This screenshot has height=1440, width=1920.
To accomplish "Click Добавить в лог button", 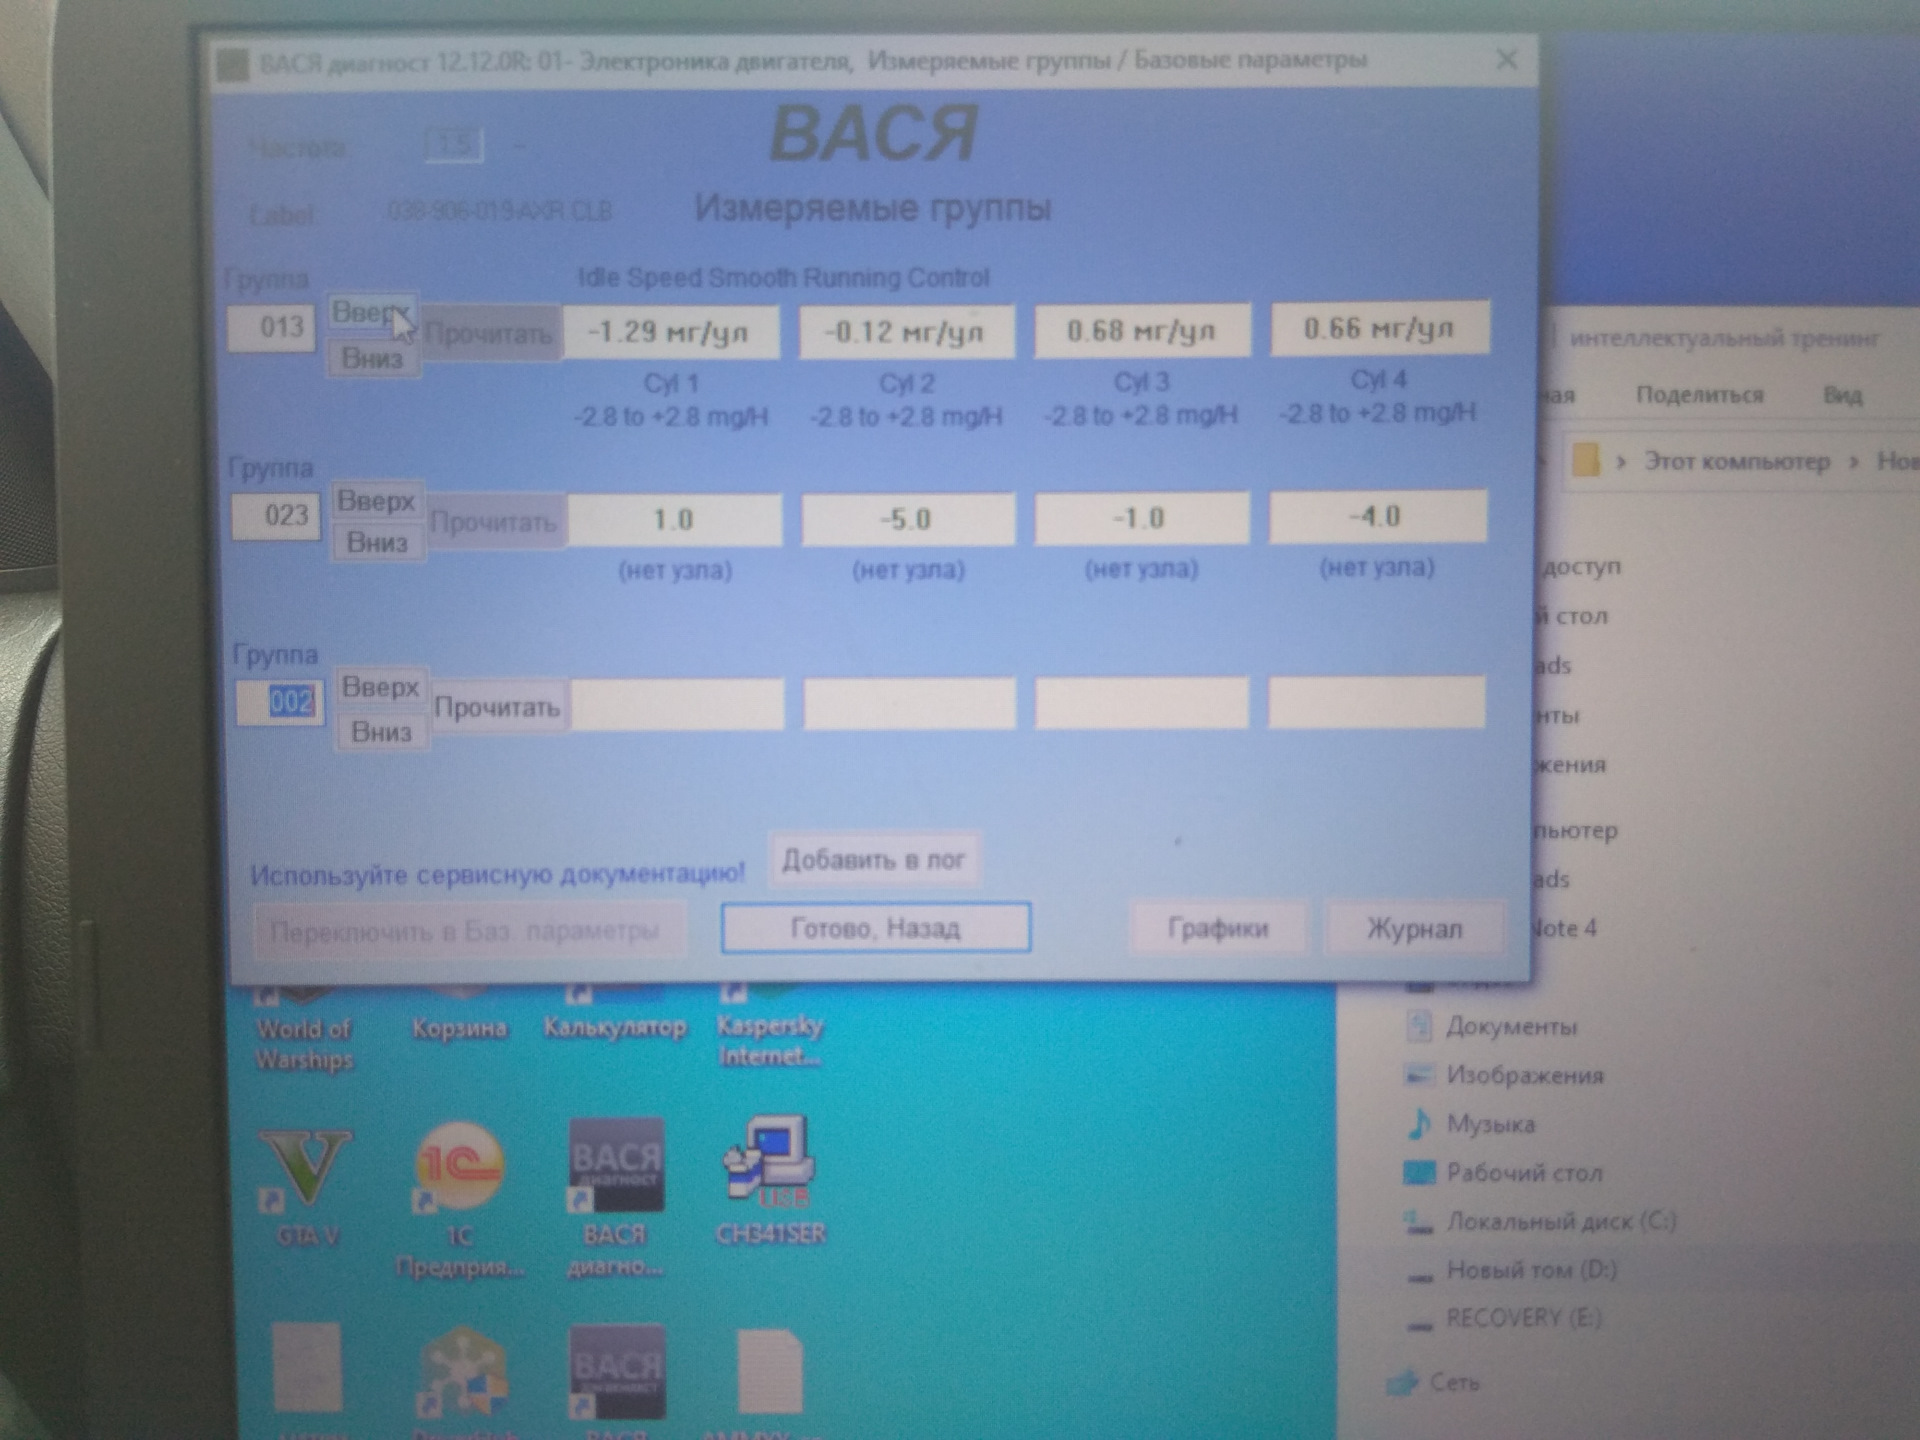I will click(x=873, y=860).
